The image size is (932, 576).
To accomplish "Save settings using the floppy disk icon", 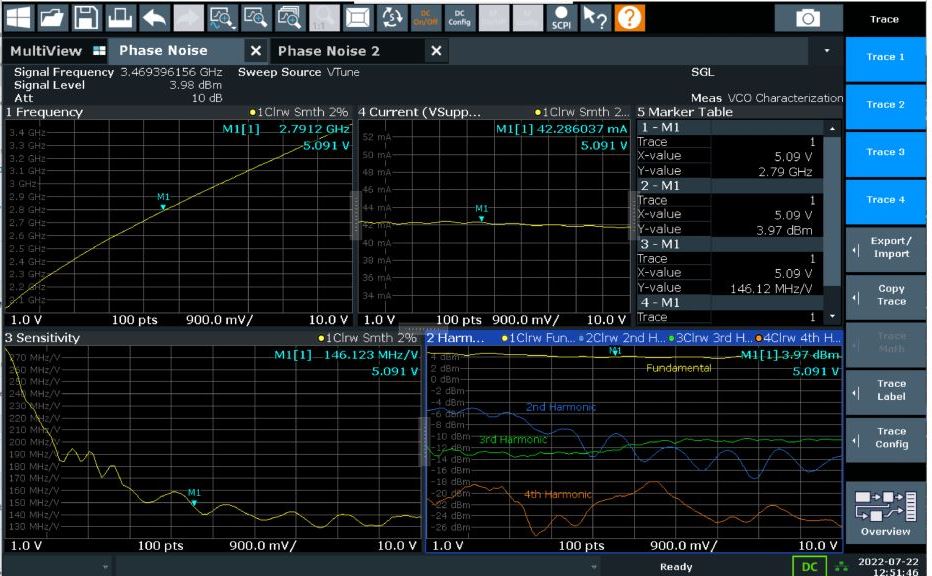I will [86, 17].
